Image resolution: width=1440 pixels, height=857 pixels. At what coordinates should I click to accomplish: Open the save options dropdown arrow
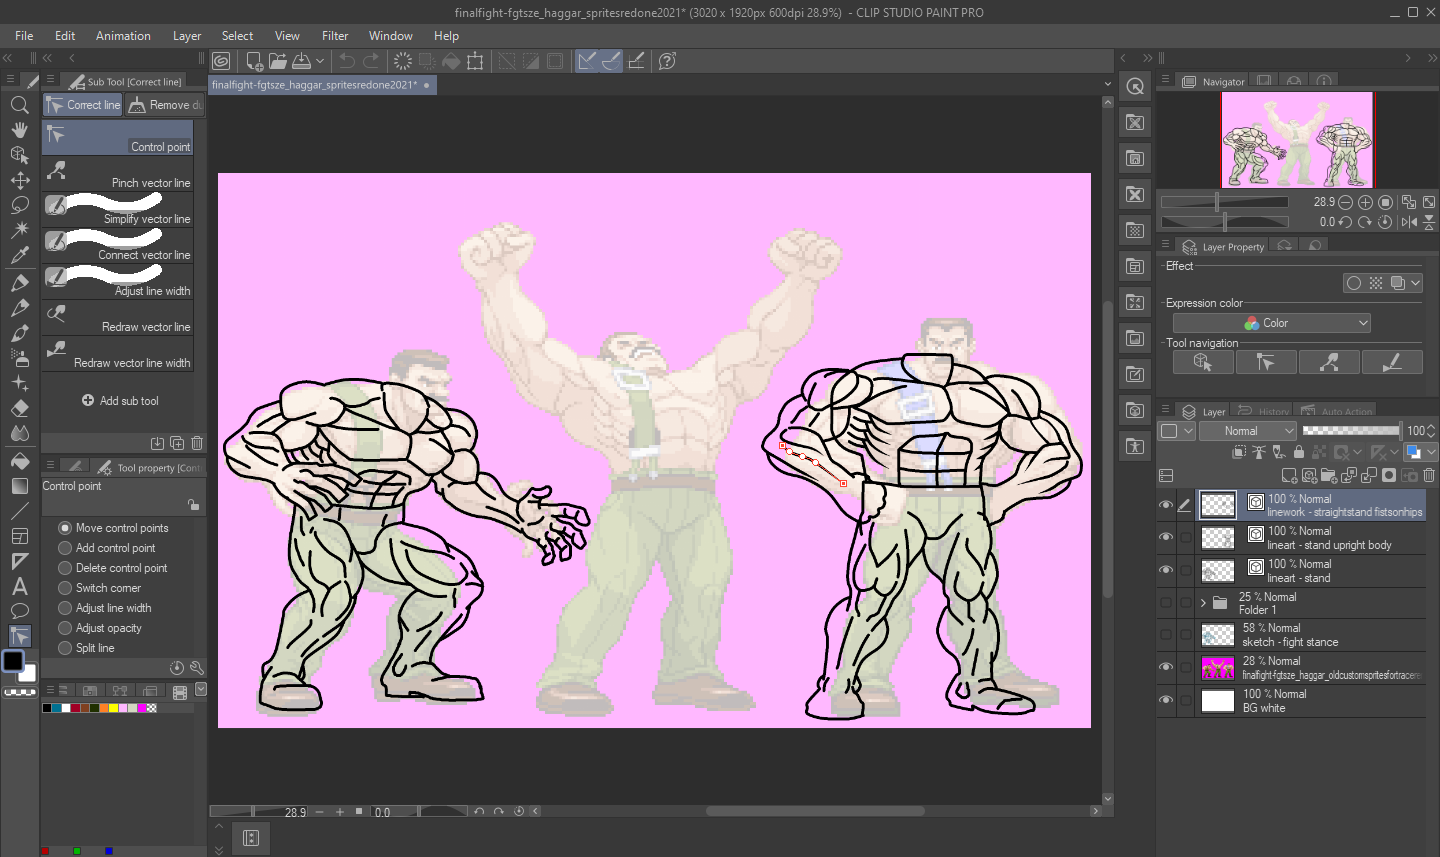(320, 61)
